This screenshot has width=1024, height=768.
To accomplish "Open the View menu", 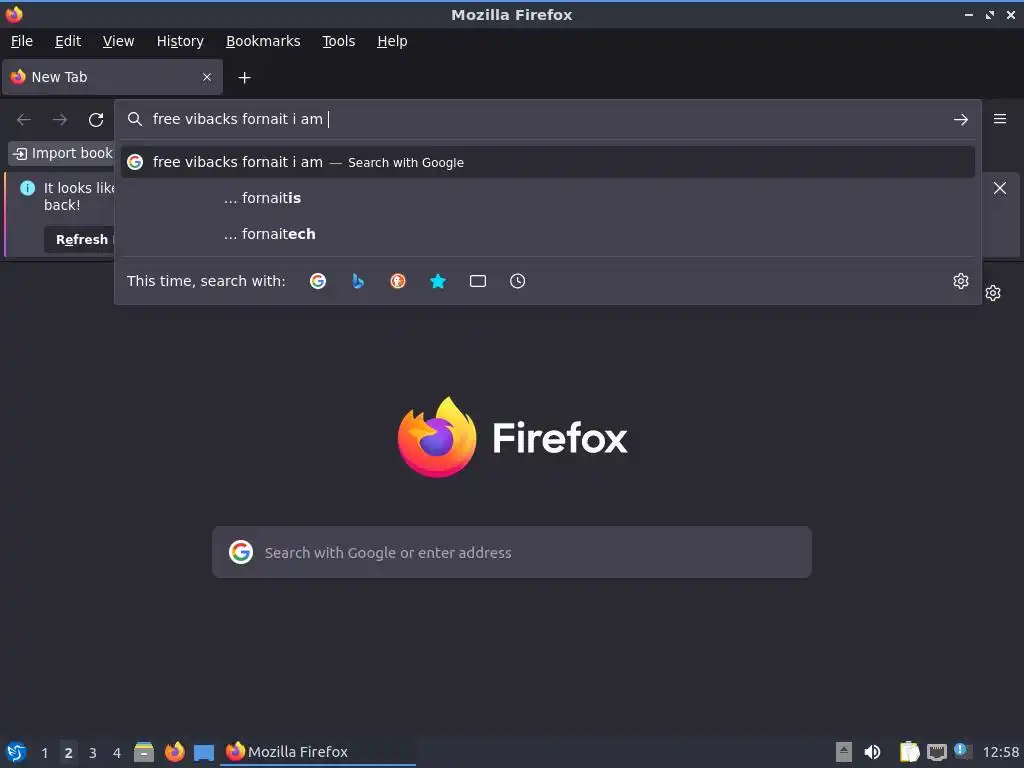I will click(x=118, y=41).
